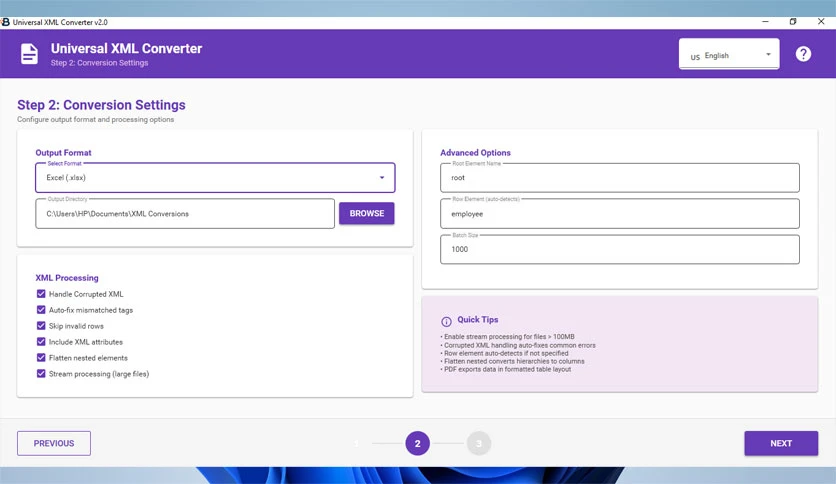Image resolution: width=836 pixels, height=484 pixels.
Task: Toggle Stream processing (large files) checkbox
Action: pos(41,374)
